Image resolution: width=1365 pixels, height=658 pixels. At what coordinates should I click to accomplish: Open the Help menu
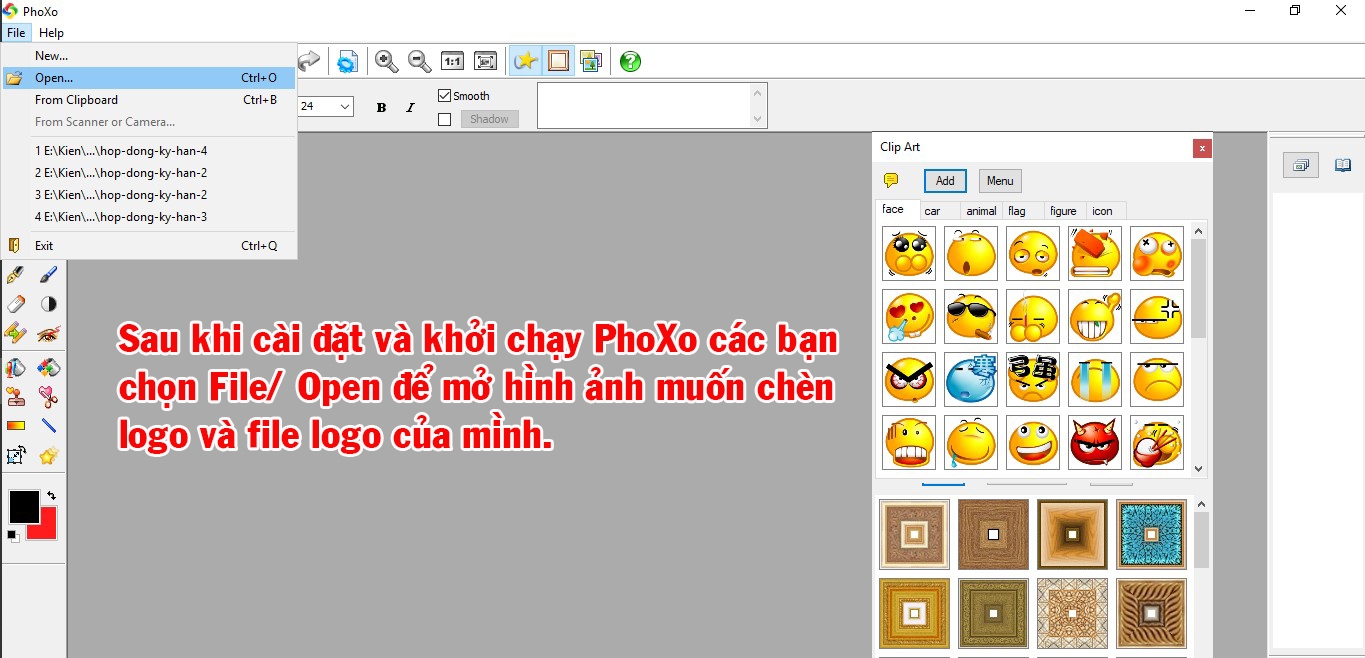[51, 33]
